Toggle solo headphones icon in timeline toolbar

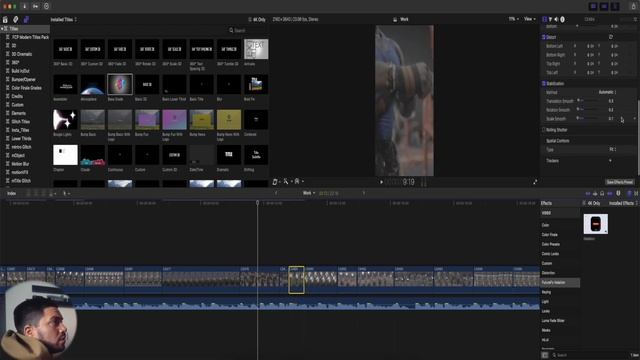coord(602,193)
